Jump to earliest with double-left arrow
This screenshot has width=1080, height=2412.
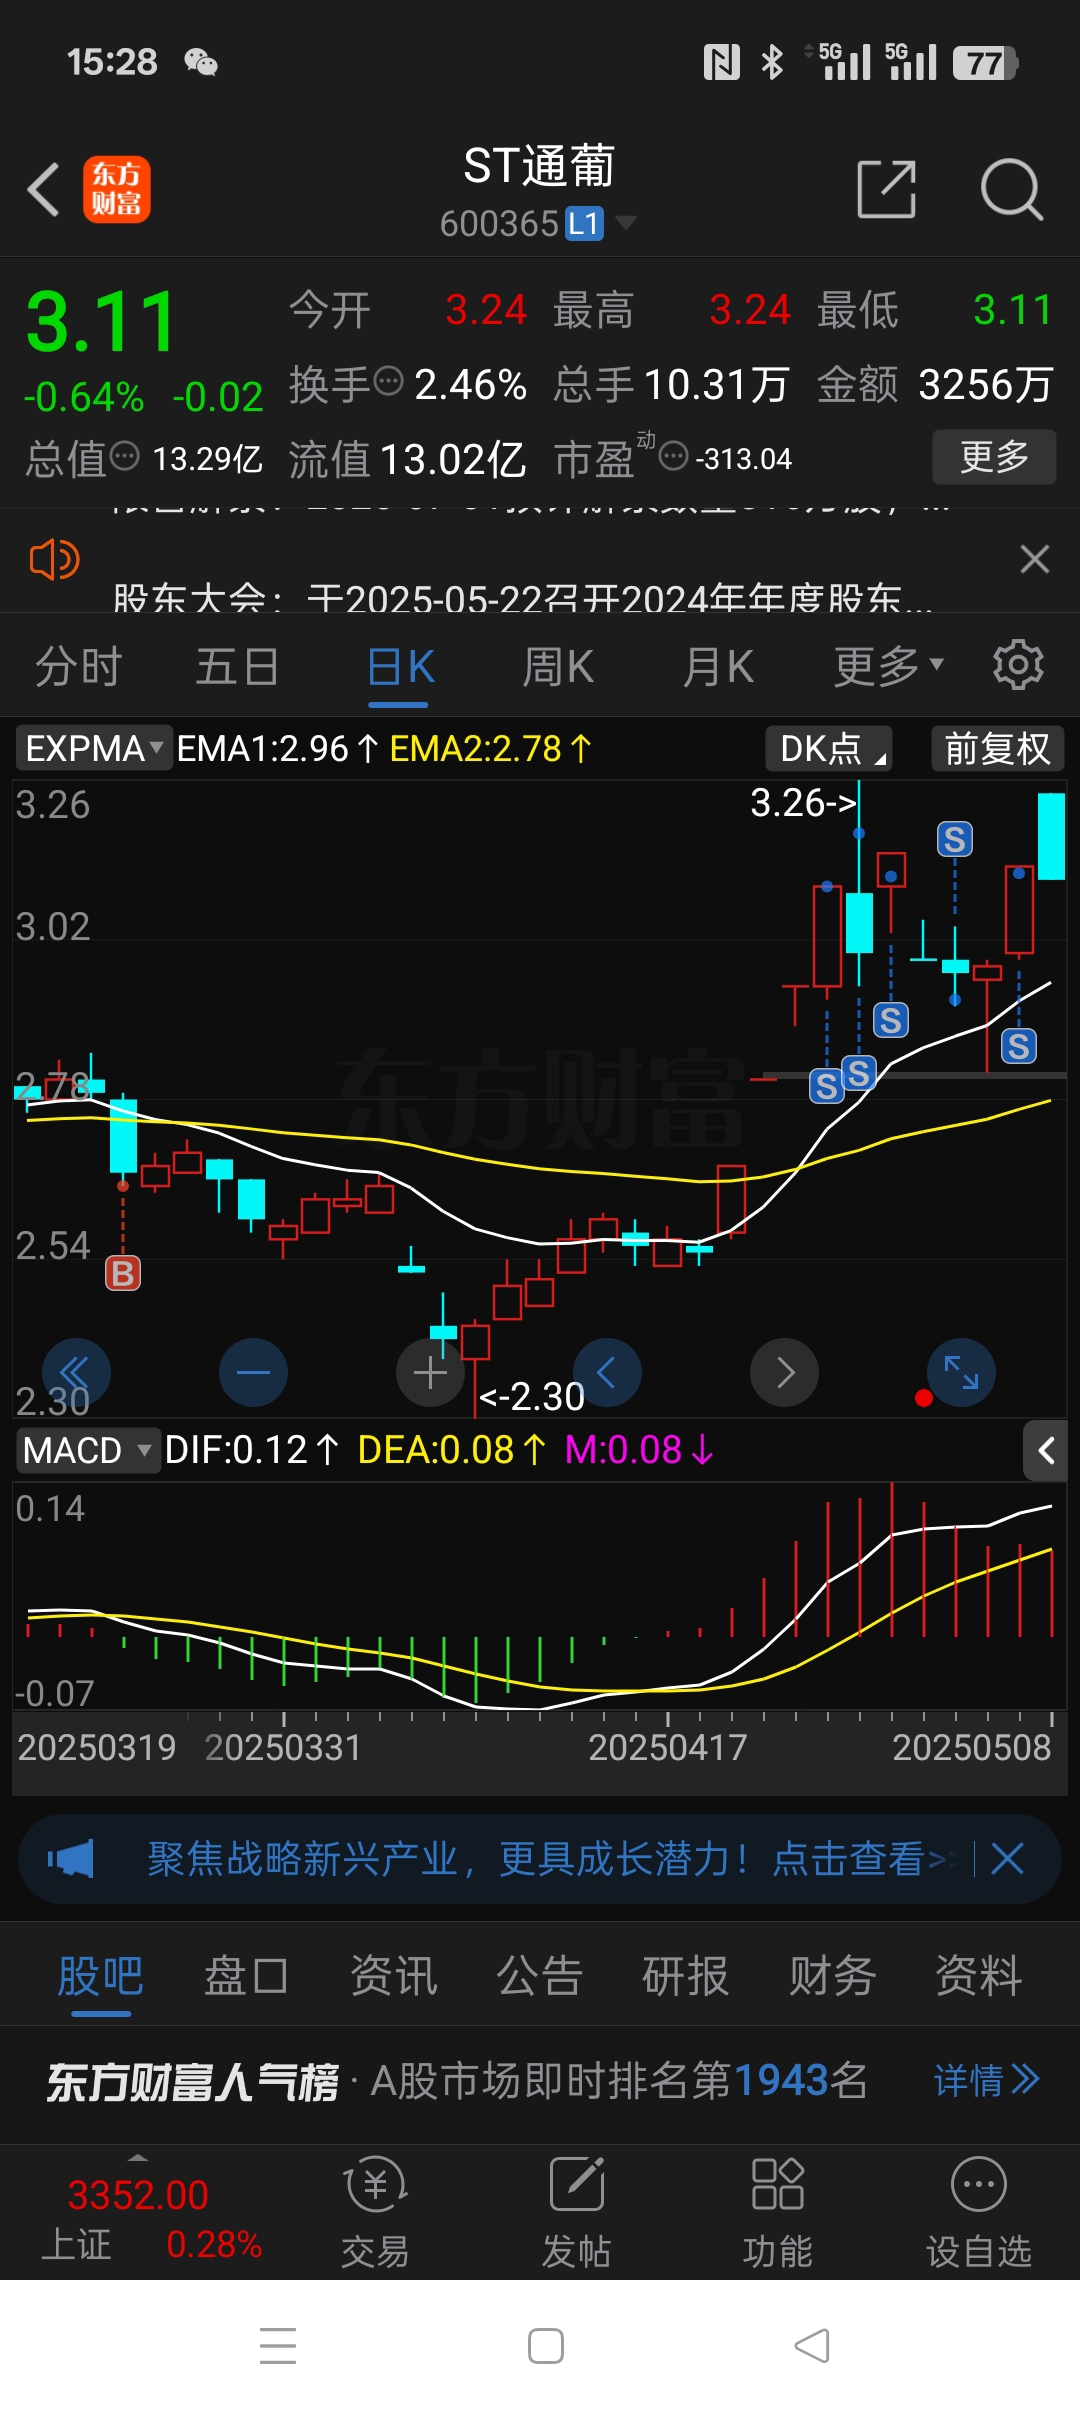tap(76, 1372)
